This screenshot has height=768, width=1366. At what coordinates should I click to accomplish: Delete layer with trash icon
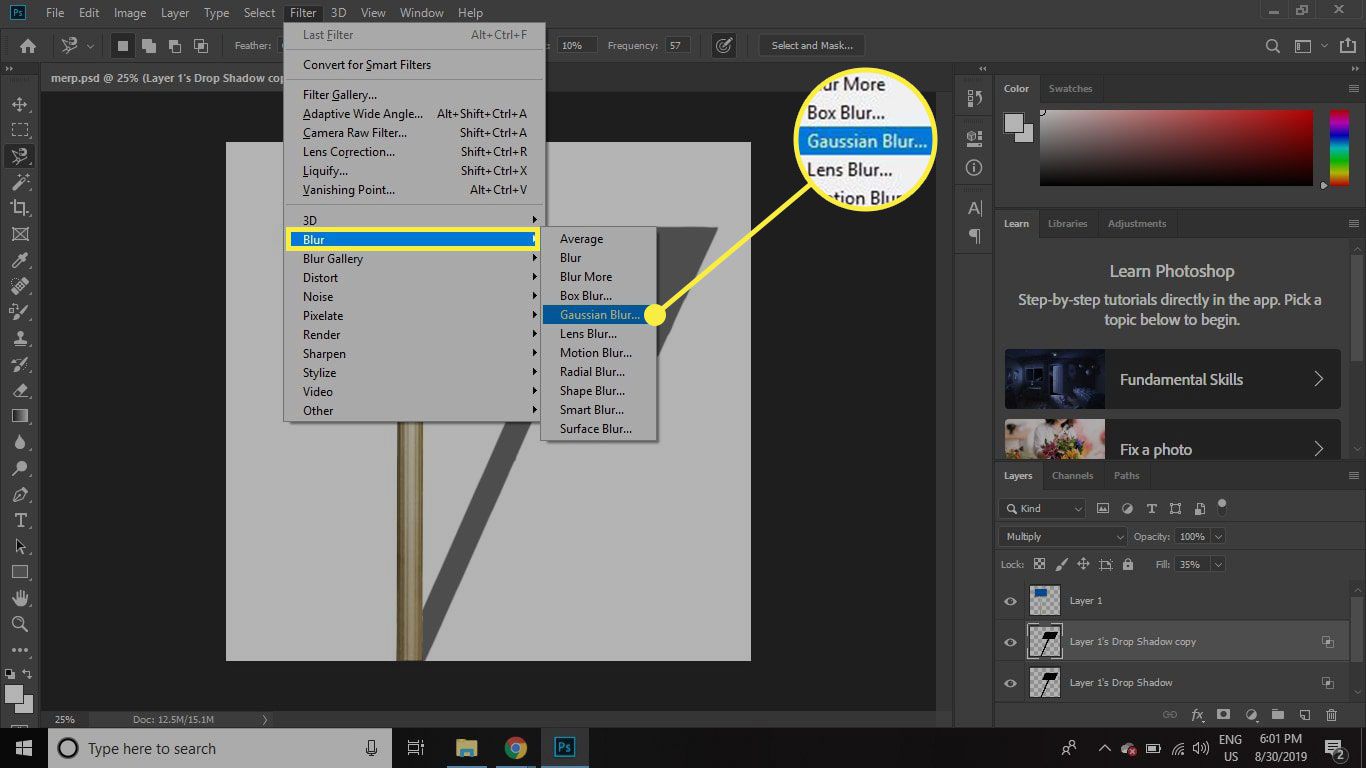click(1331, 715)
